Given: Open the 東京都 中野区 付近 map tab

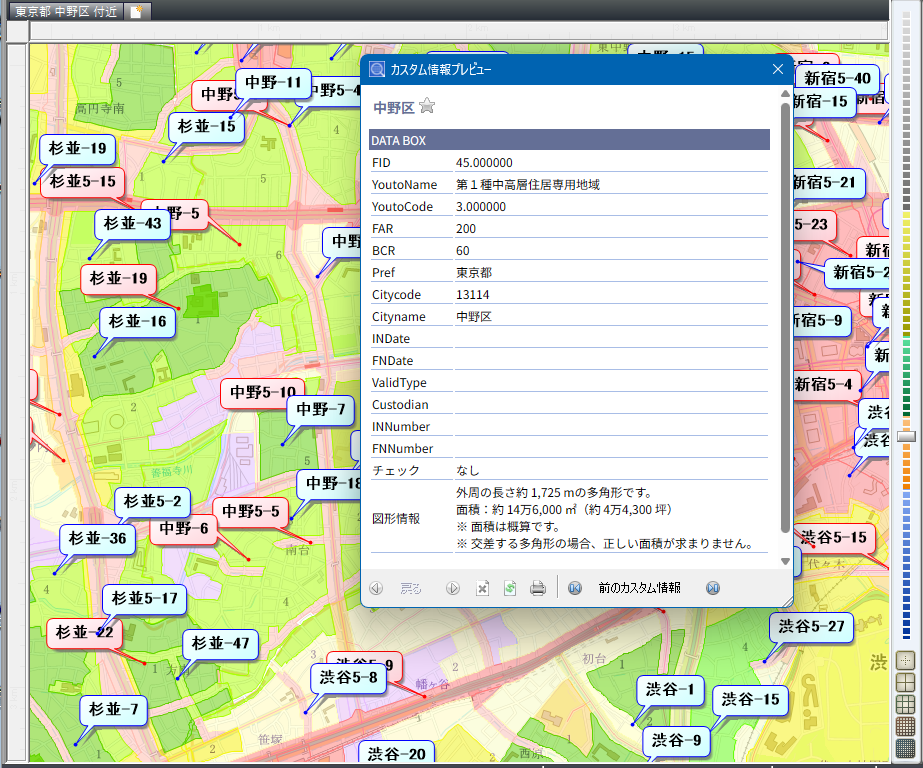Looking at the screenshot, I should 65,12.
